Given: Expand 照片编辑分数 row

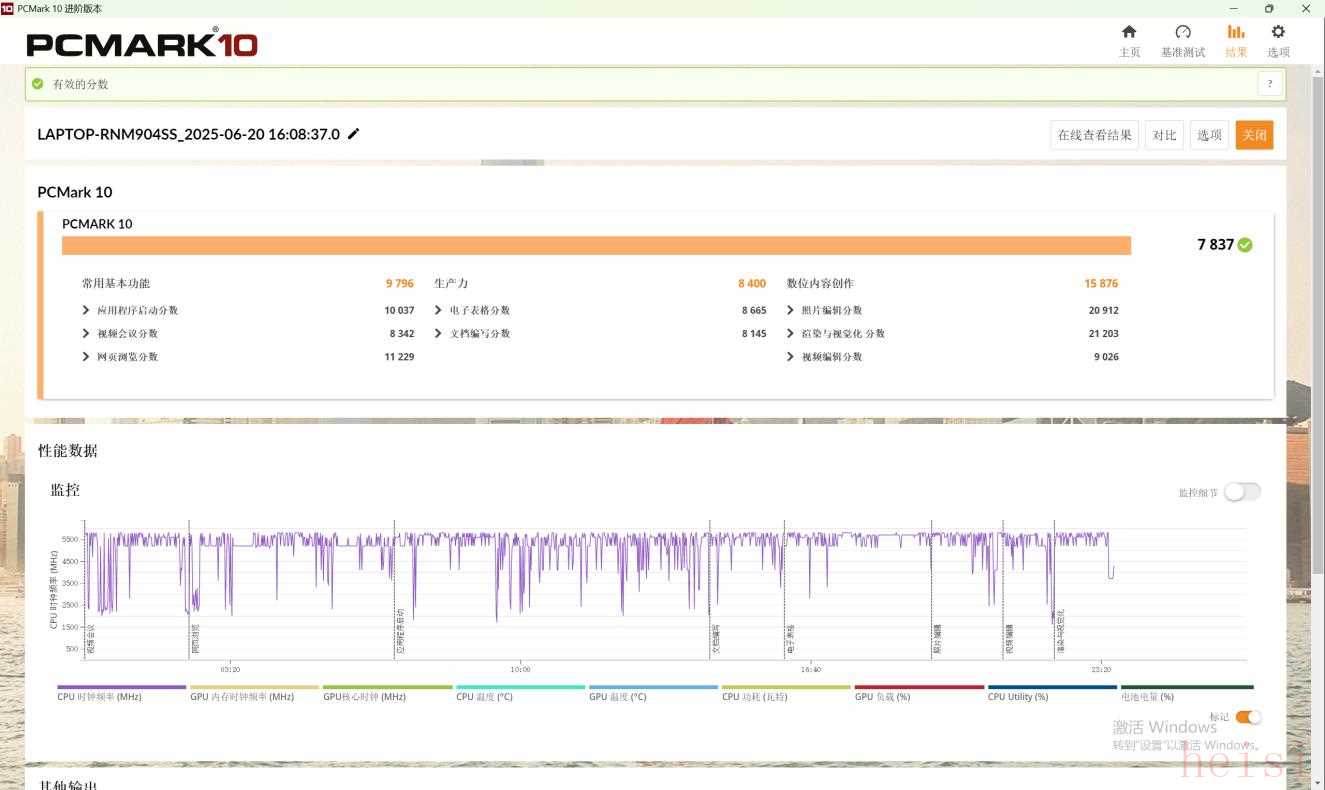Looking at the screenshot, I should point(791,310).
